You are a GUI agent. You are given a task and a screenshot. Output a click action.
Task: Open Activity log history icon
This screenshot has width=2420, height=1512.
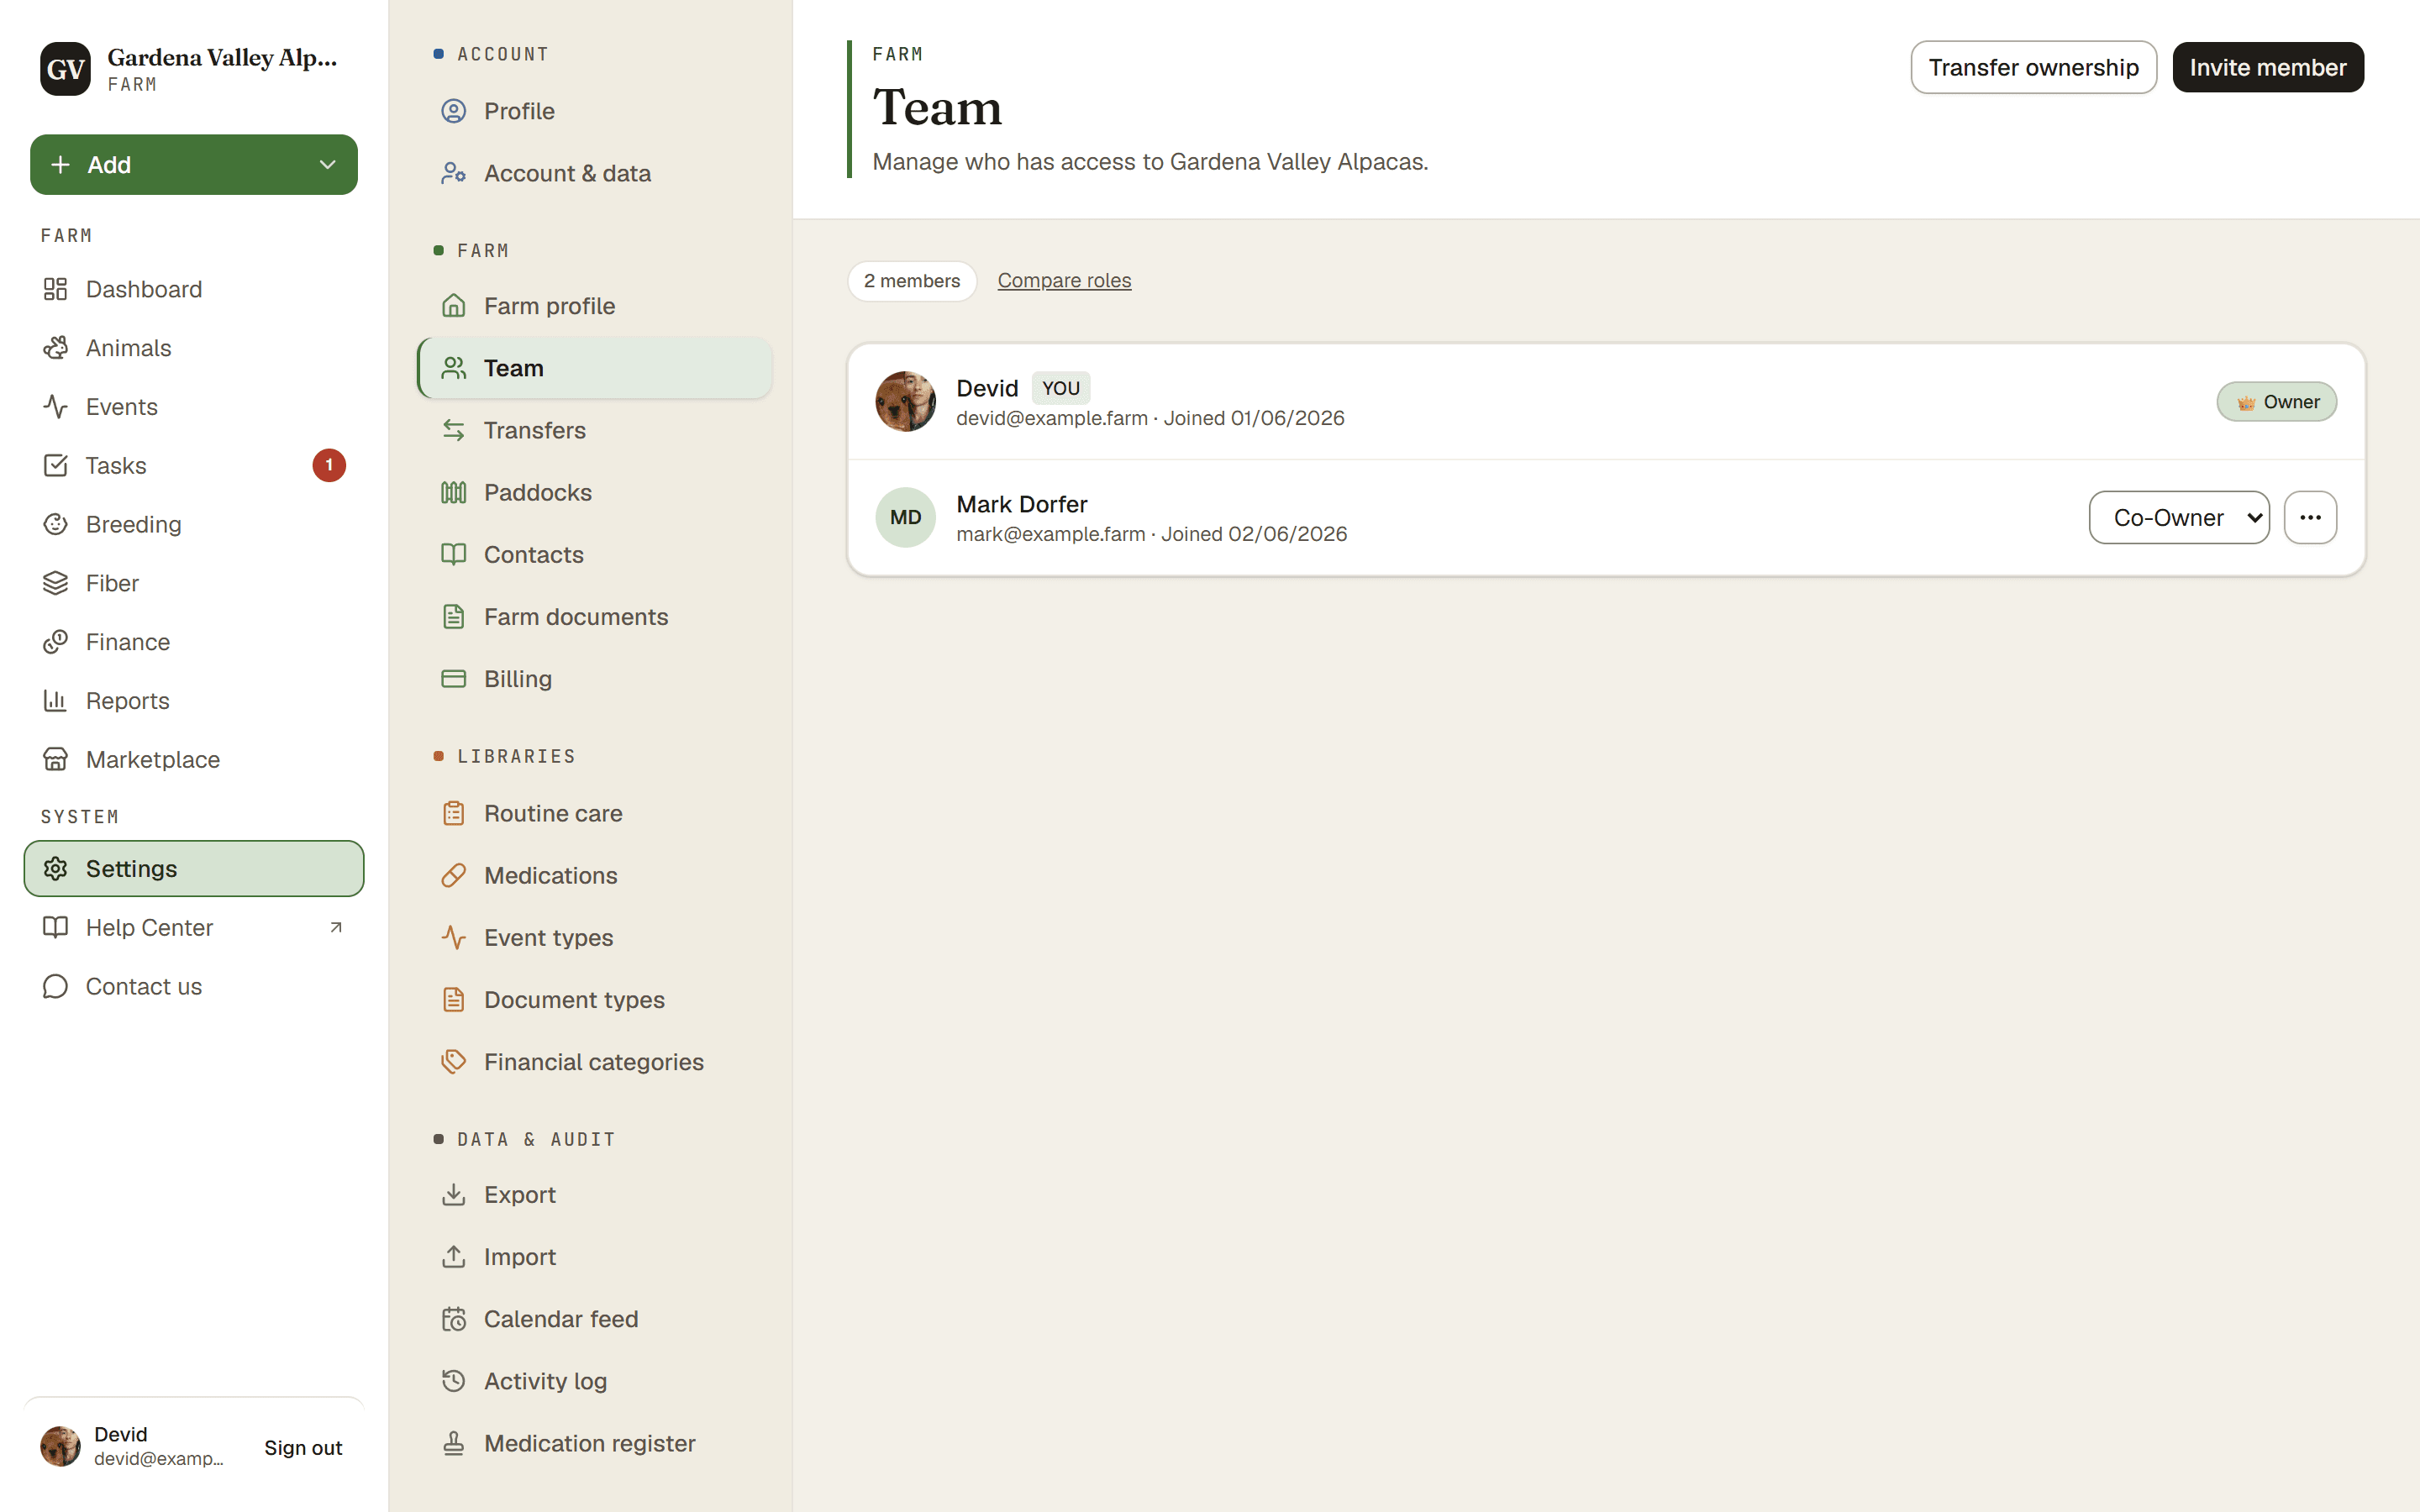[x=454, y=1381]
